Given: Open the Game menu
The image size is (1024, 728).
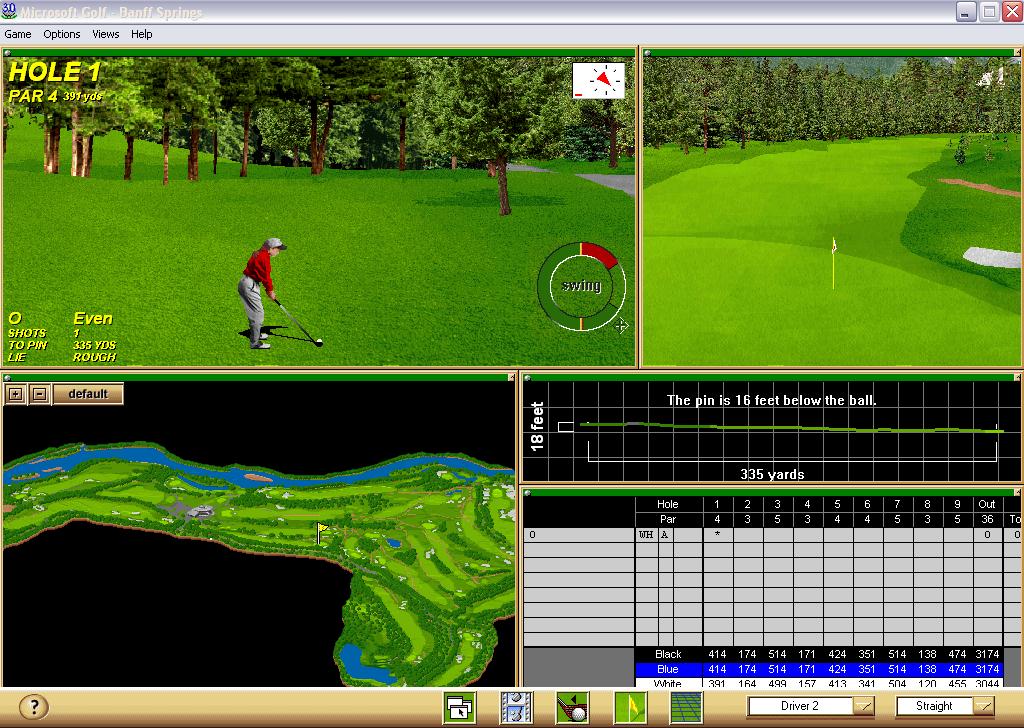Looking at the screenshot, I should pos(18,34).
